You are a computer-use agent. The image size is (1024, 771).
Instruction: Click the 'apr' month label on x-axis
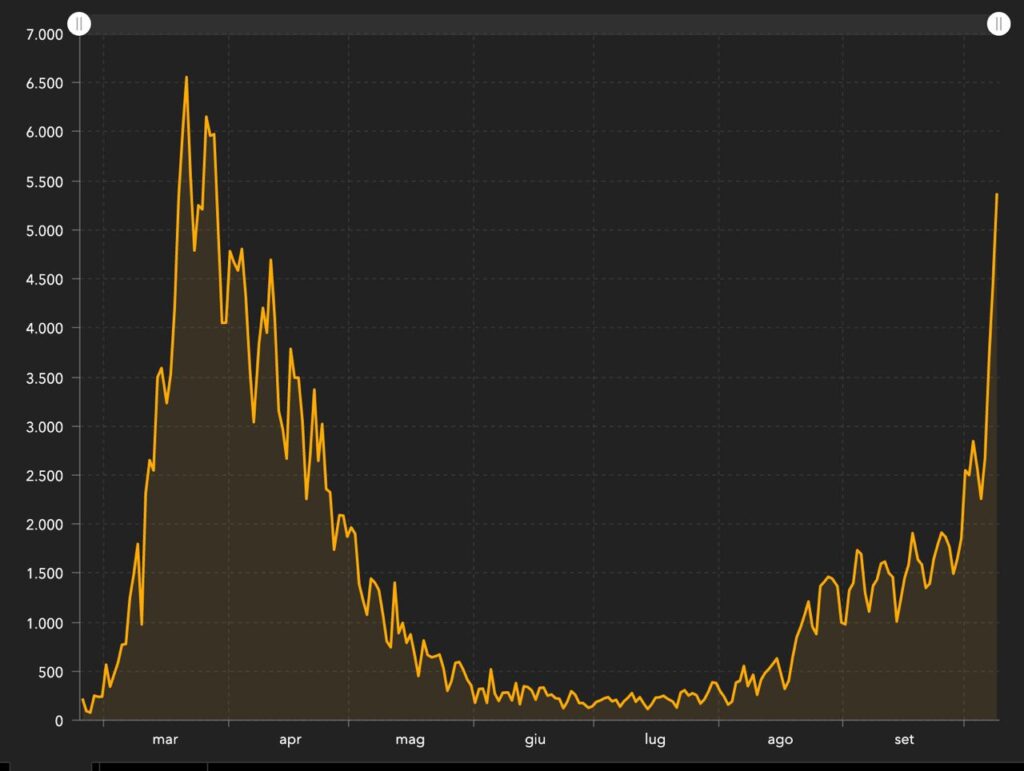coord(290,740)
